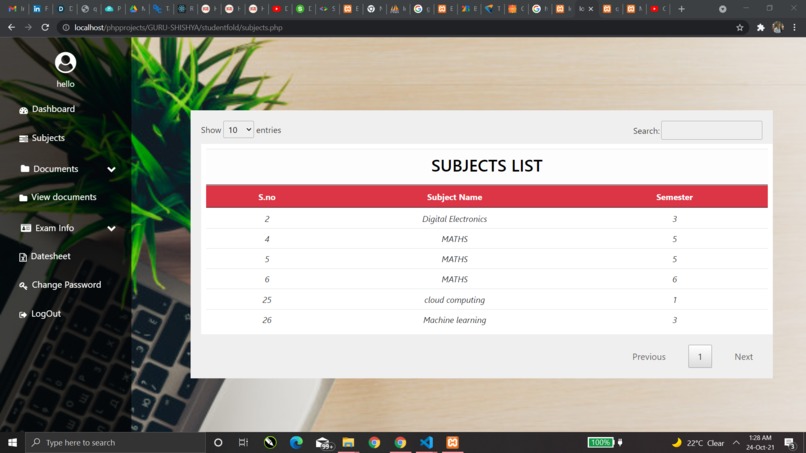Open Cortana circle icon
The width and height of the screenshot is (806, 453).
(x=218, y=443)
